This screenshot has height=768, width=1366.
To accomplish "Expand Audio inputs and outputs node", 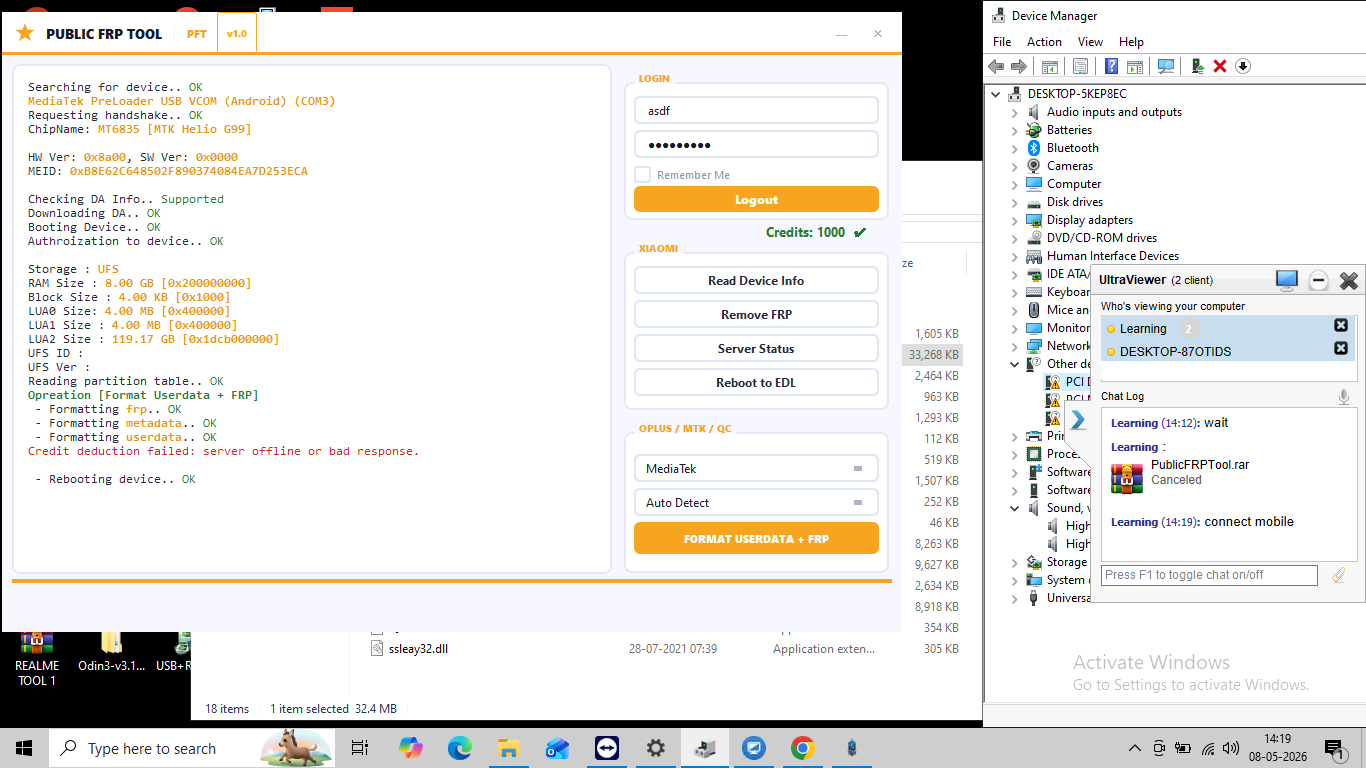I will pos(1015,112).
